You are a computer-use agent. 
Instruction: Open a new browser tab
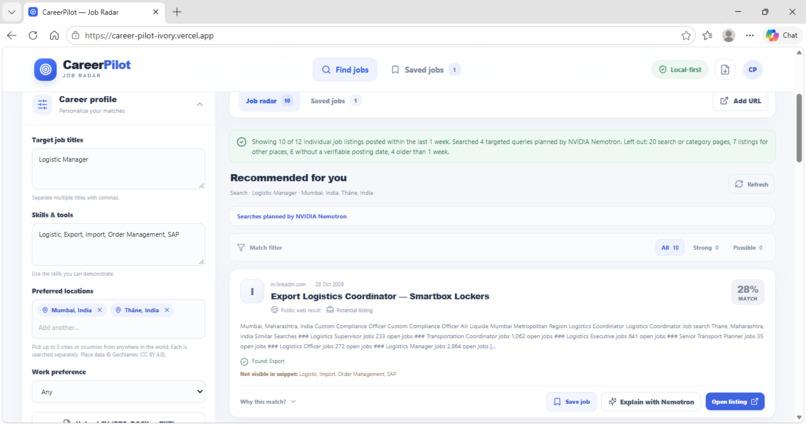(177, 12)
